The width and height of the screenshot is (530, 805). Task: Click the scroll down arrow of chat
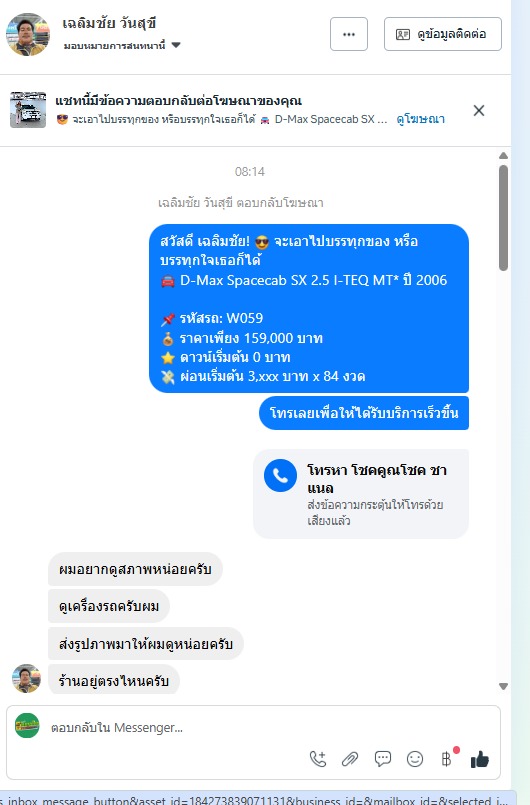503,686
